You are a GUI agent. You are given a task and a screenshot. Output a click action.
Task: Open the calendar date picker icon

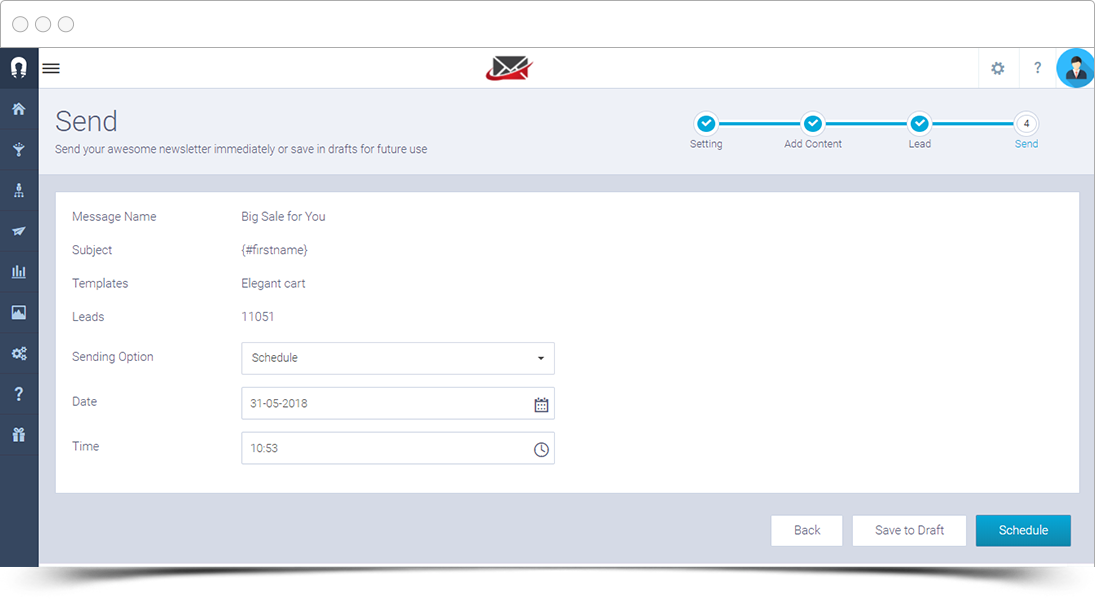(x=541, y=405)
